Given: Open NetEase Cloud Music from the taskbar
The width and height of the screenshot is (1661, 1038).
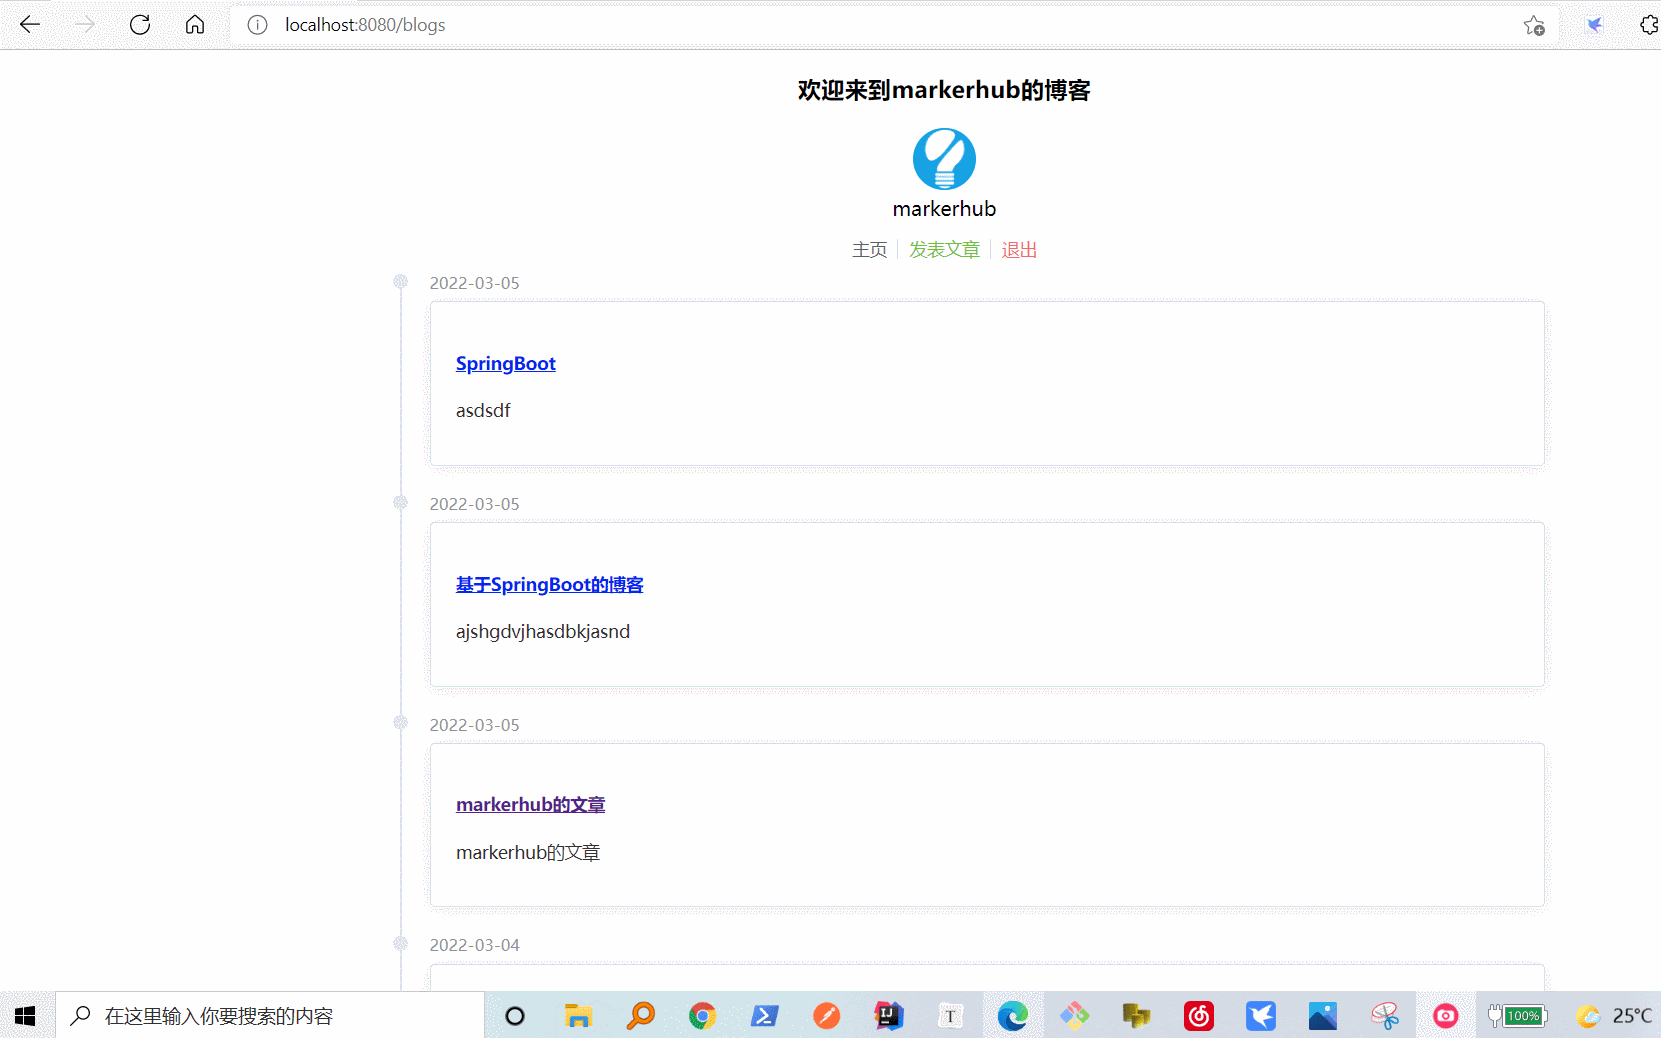Looking at the screenshot, I should click(1199, 1016).
